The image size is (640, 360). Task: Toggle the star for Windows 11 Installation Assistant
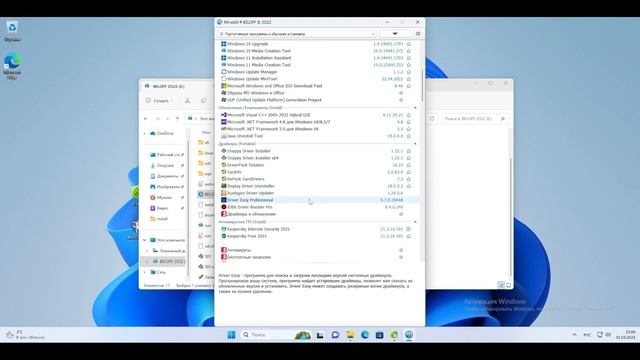click(x=409, y=58)
